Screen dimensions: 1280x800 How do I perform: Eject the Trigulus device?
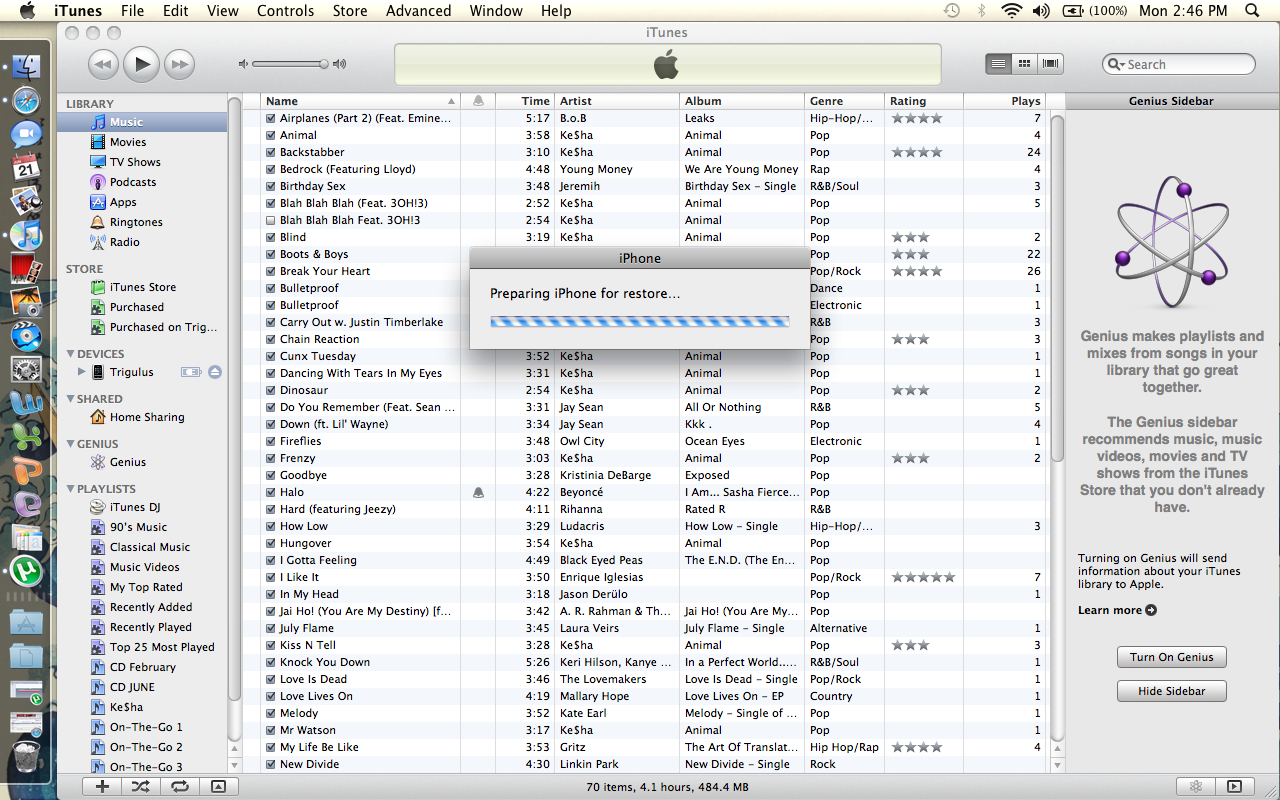pyautogui.click(x=215, y=372)
